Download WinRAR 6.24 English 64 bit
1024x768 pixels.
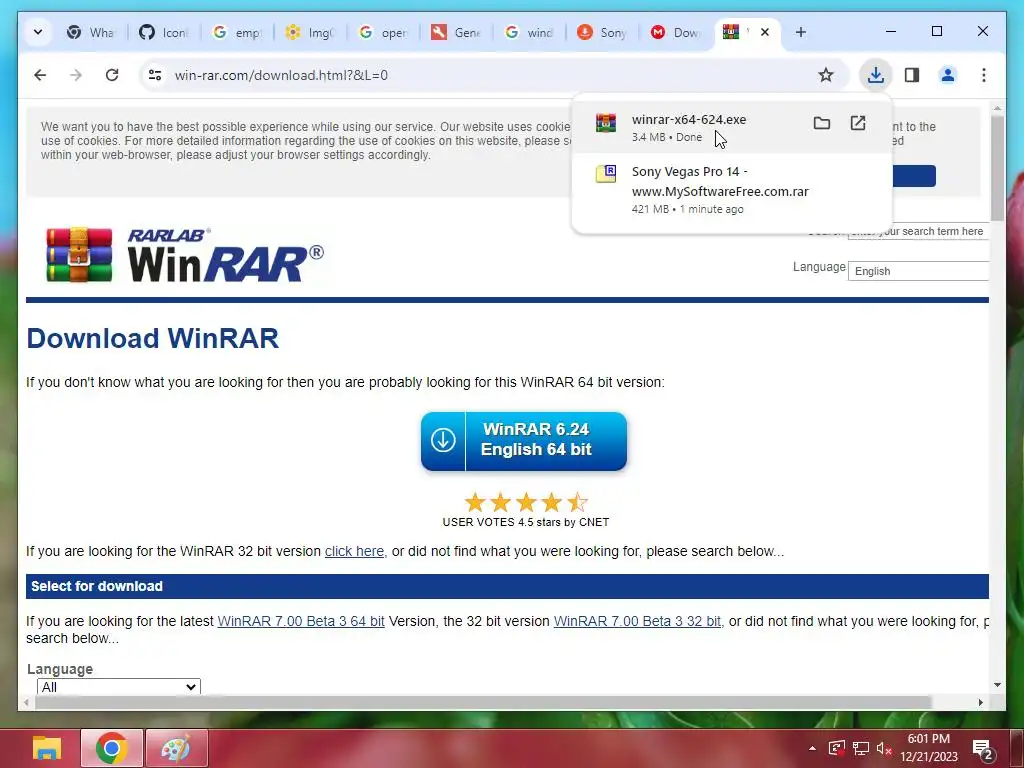524,441
